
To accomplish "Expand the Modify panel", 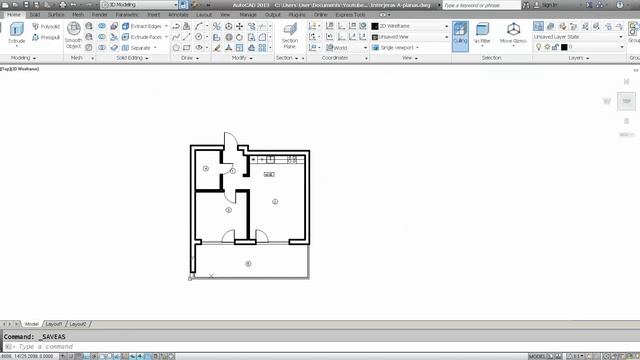I will click(x=242, y=58).
